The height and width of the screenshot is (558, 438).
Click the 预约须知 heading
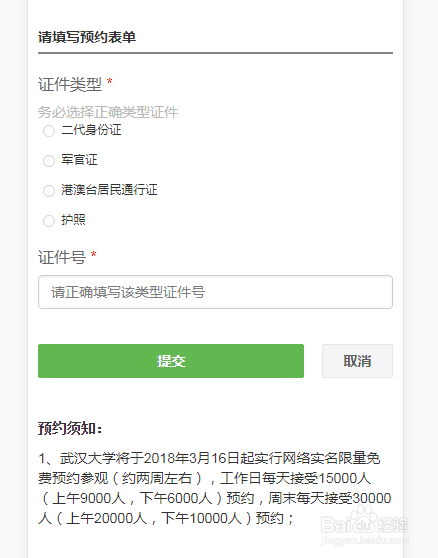[70, 428]
